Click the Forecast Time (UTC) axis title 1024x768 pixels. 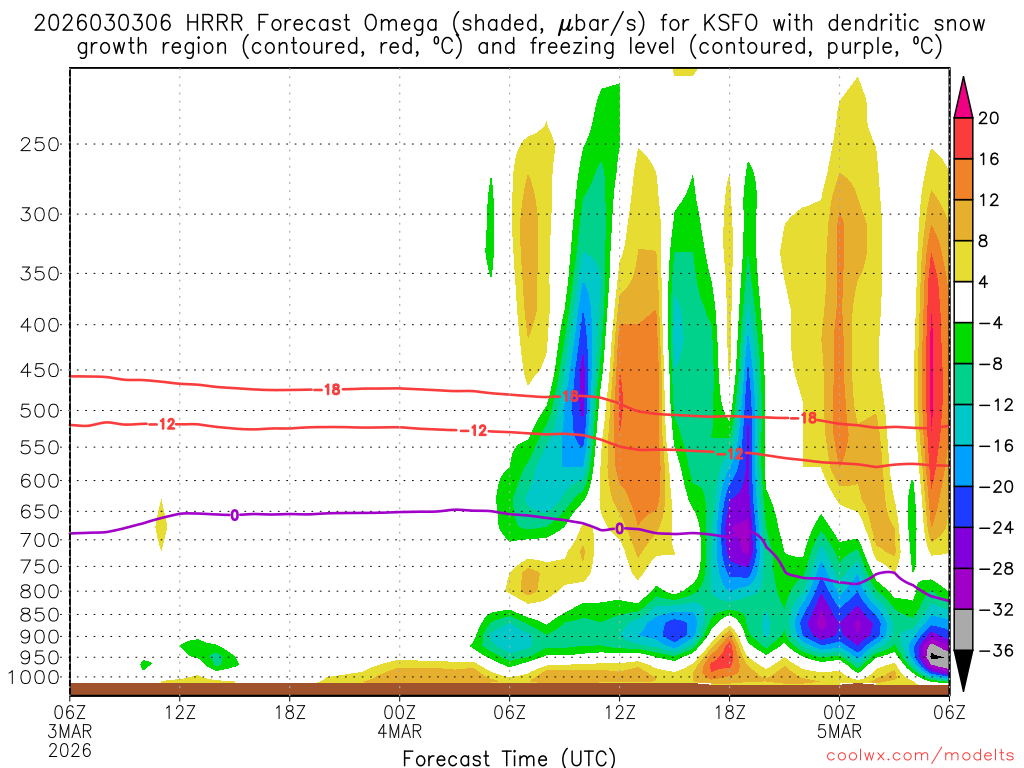[509, 757]
